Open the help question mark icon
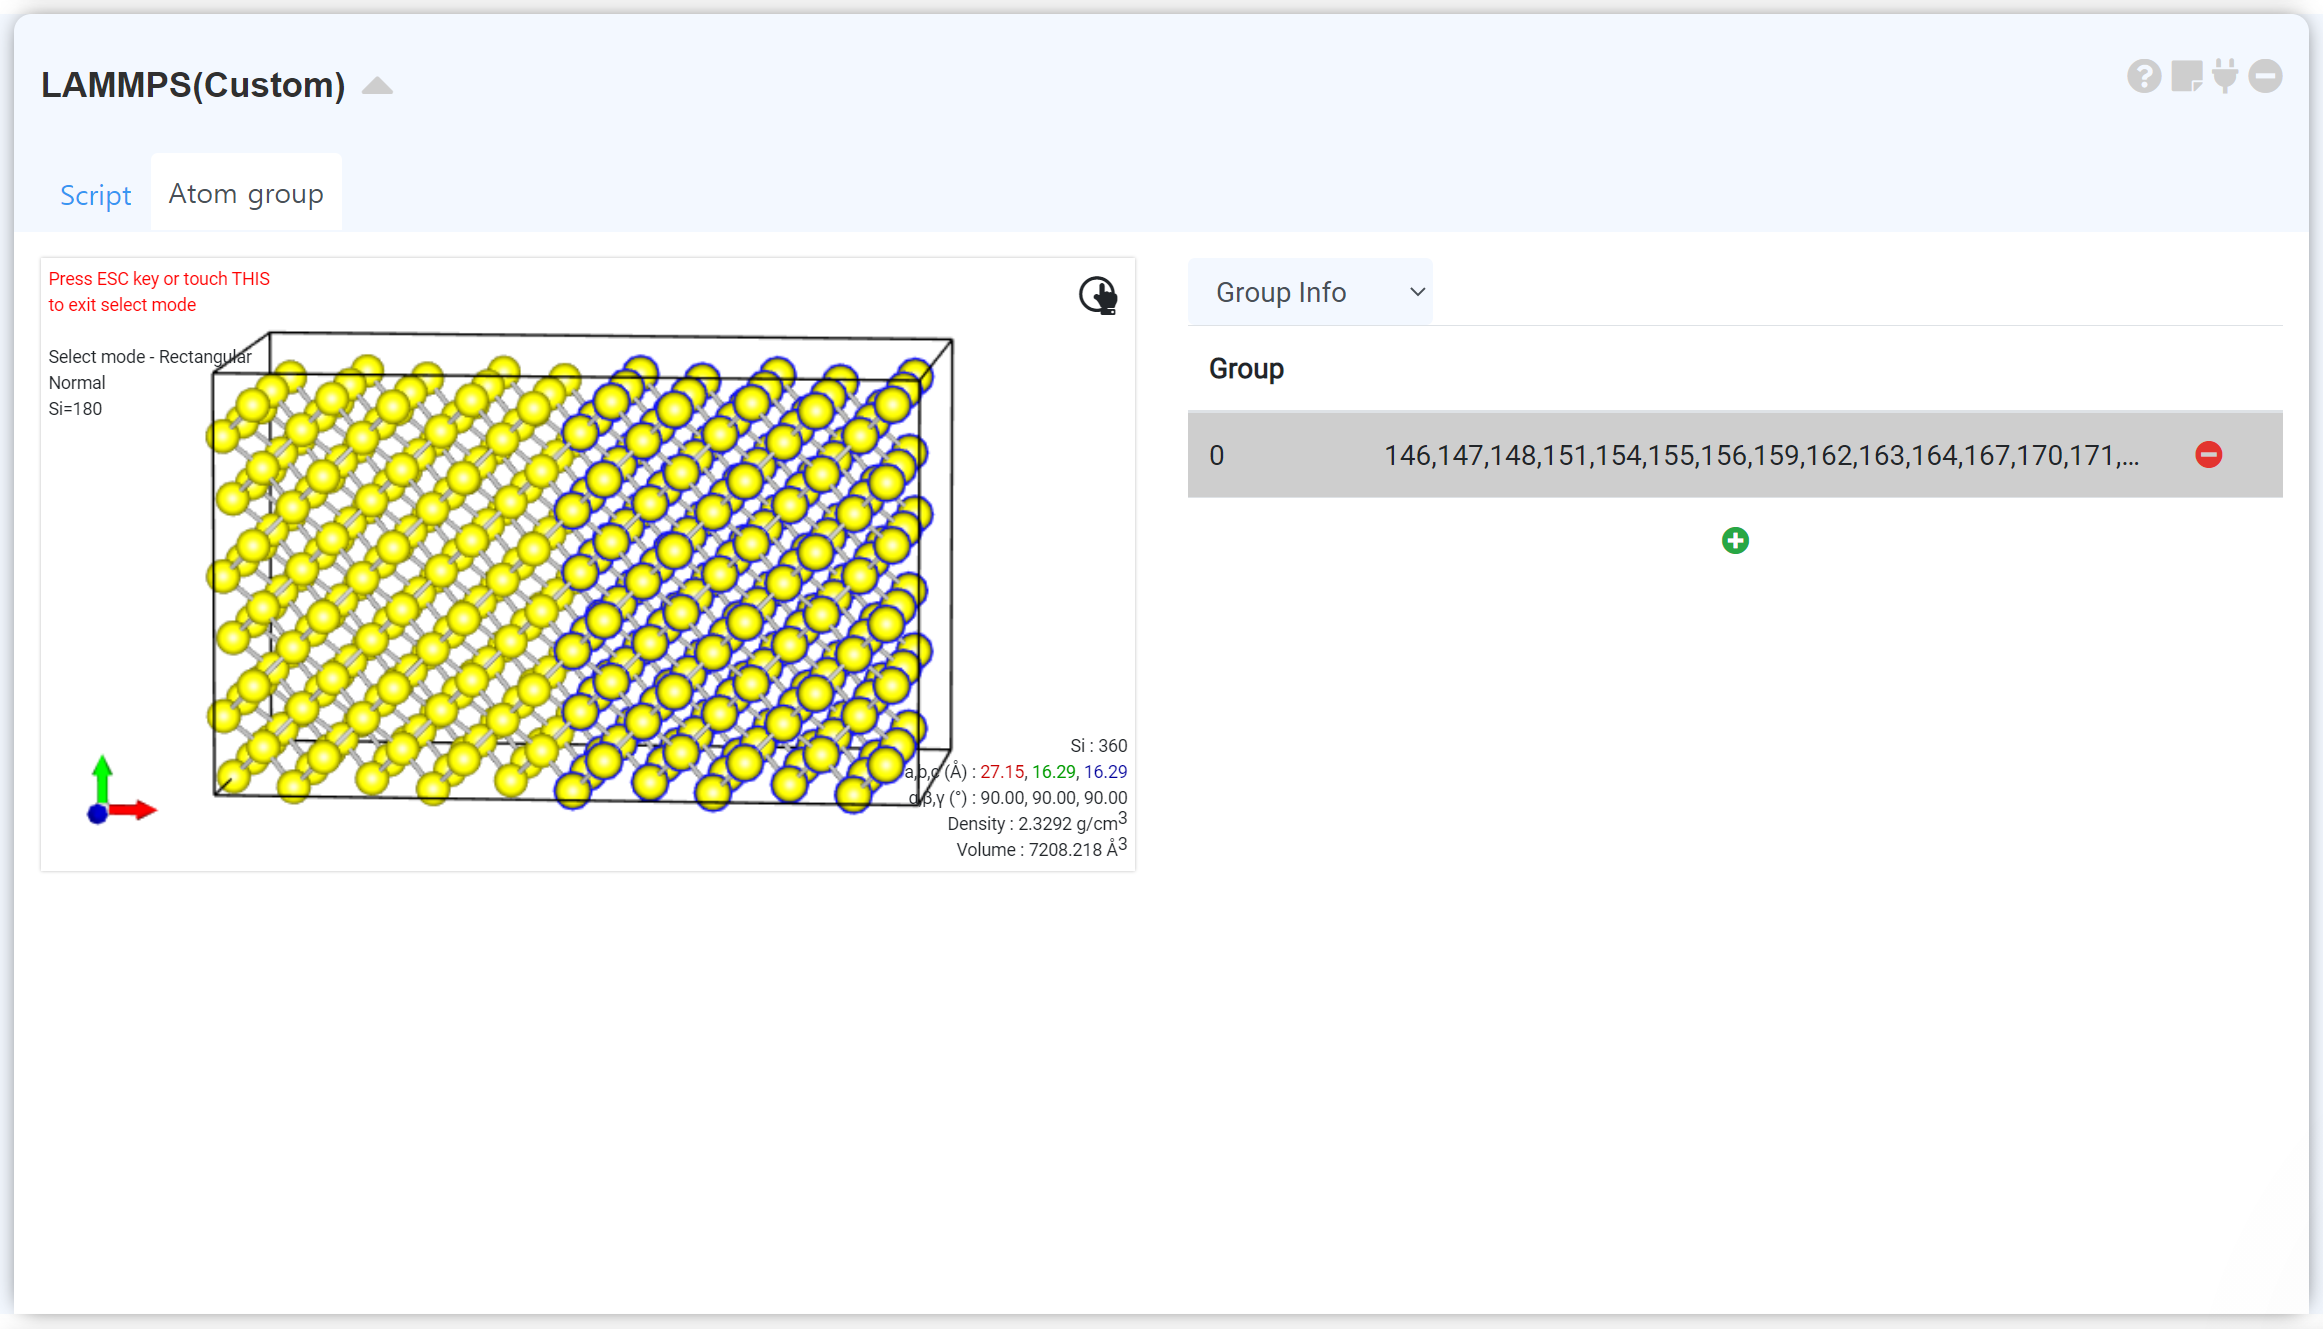Image resolution: width=2323 pixels, height=1329 pixels. pos(2143,76)
